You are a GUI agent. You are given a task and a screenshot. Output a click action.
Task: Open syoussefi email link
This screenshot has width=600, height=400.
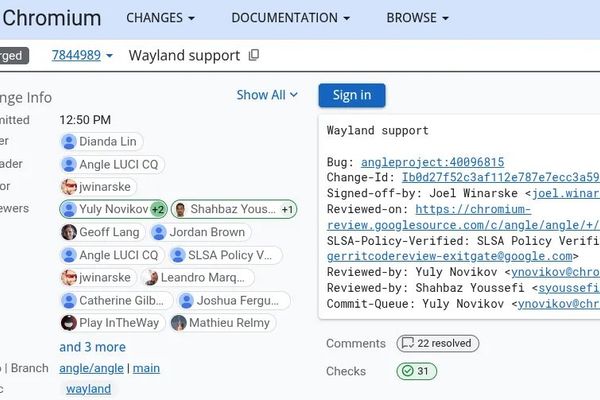[x=569, y=288]
